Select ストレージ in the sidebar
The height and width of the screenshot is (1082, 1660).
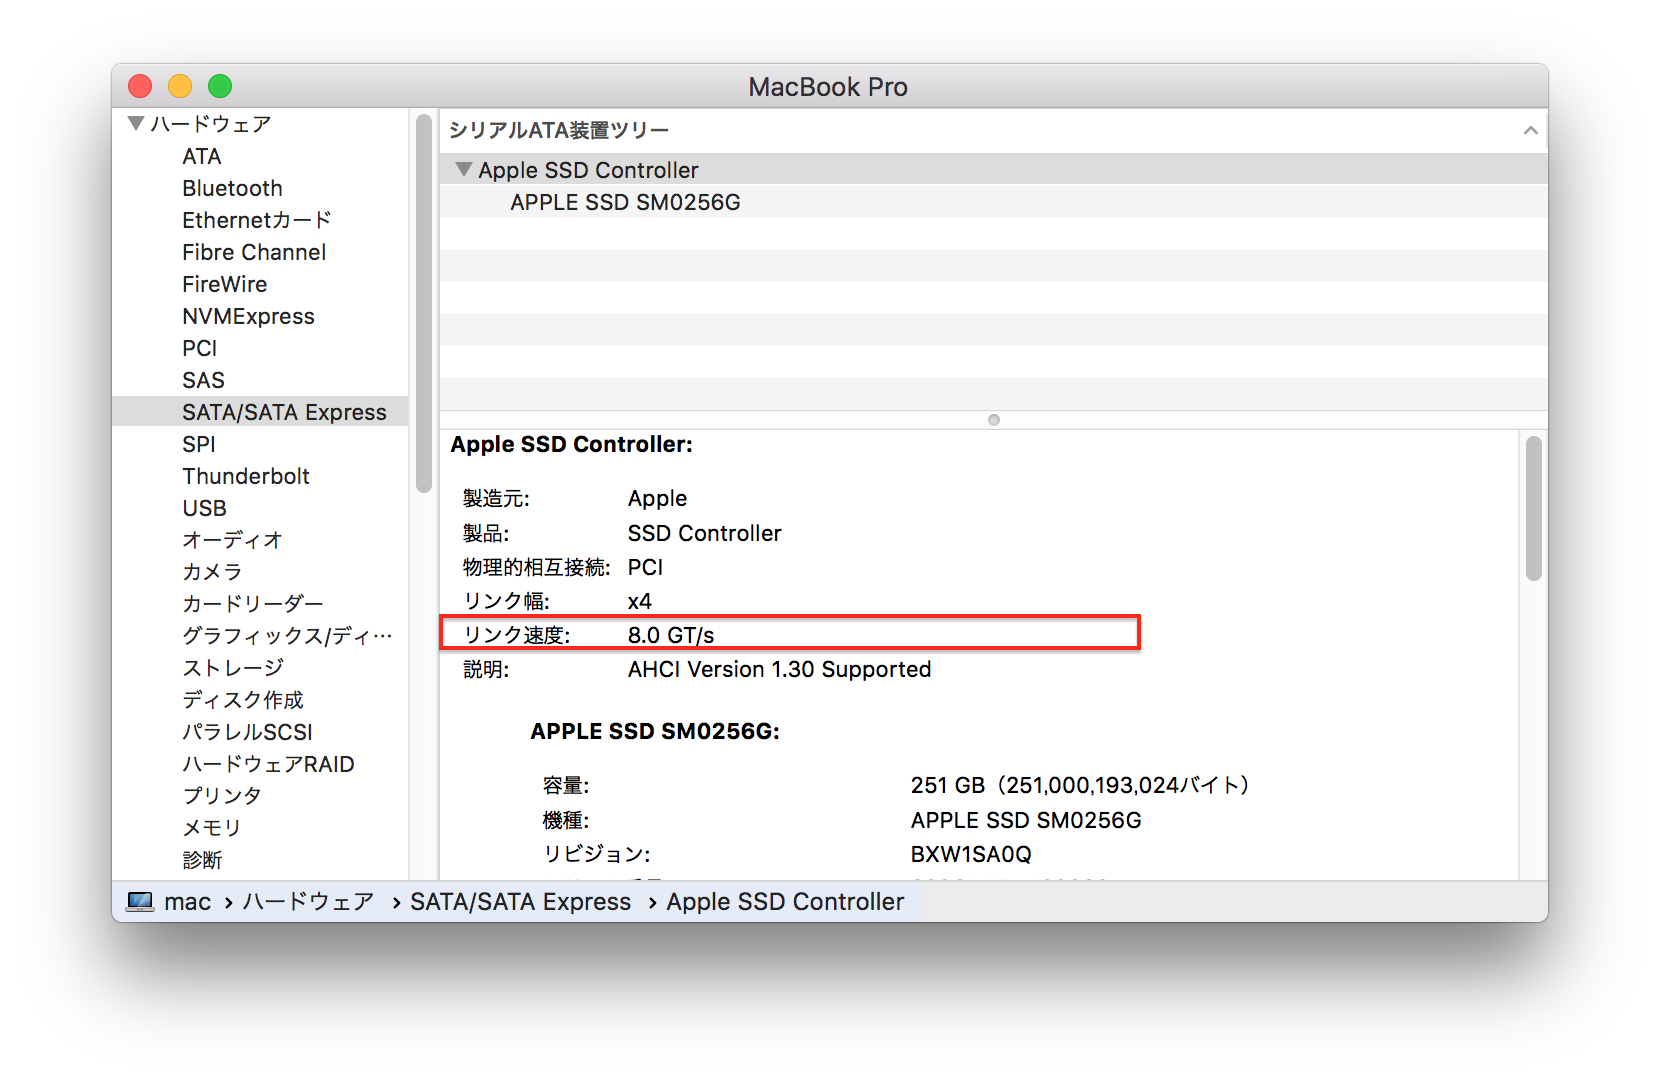click(x=233, y=667)
